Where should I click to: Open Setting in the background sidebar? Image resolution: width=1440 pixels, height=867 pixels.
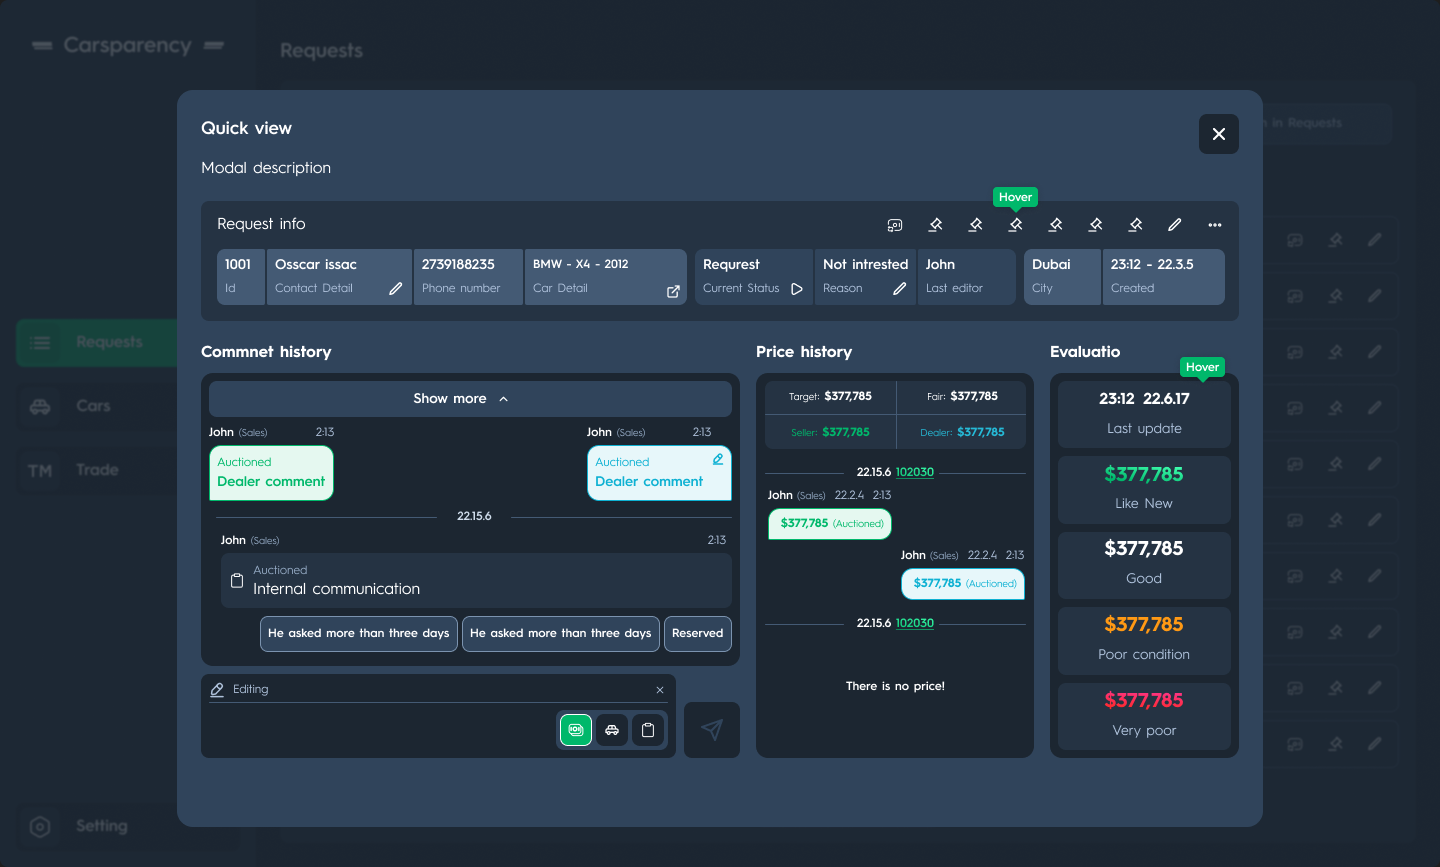click(x=97, y=827)
